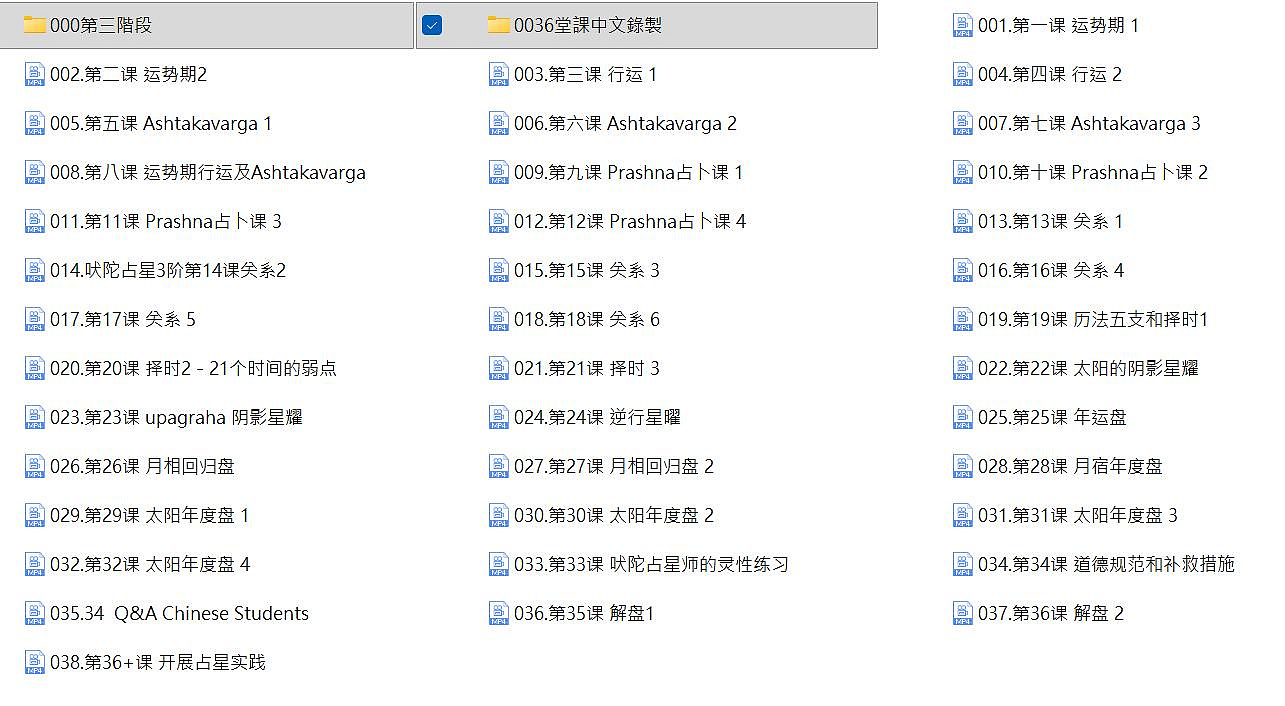Click the MP4 icon of 005.第五课 Ashtakavarga 1
This screenshot has height=706, width=1285.
pyautogui.click(x=35, y=123)
